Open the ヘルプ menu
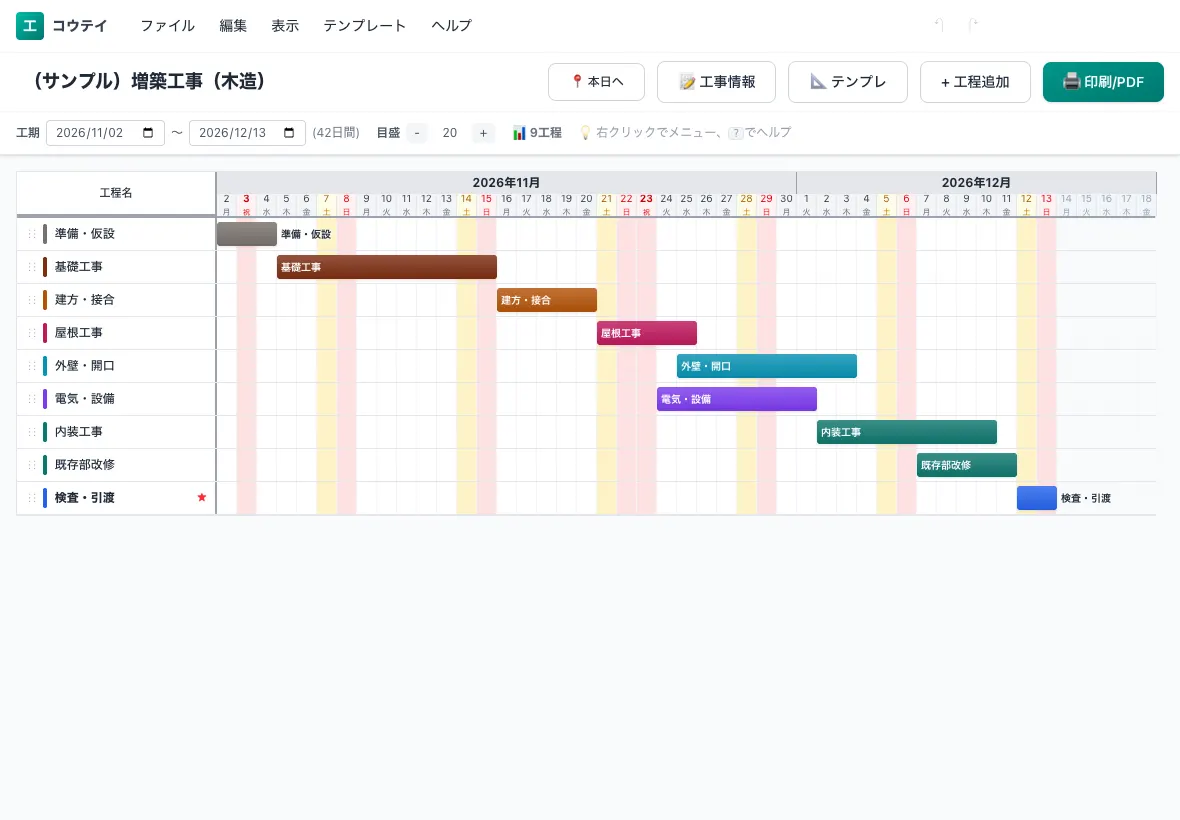The height and width of the screenshot is (820, 1180). pos(452,26)
